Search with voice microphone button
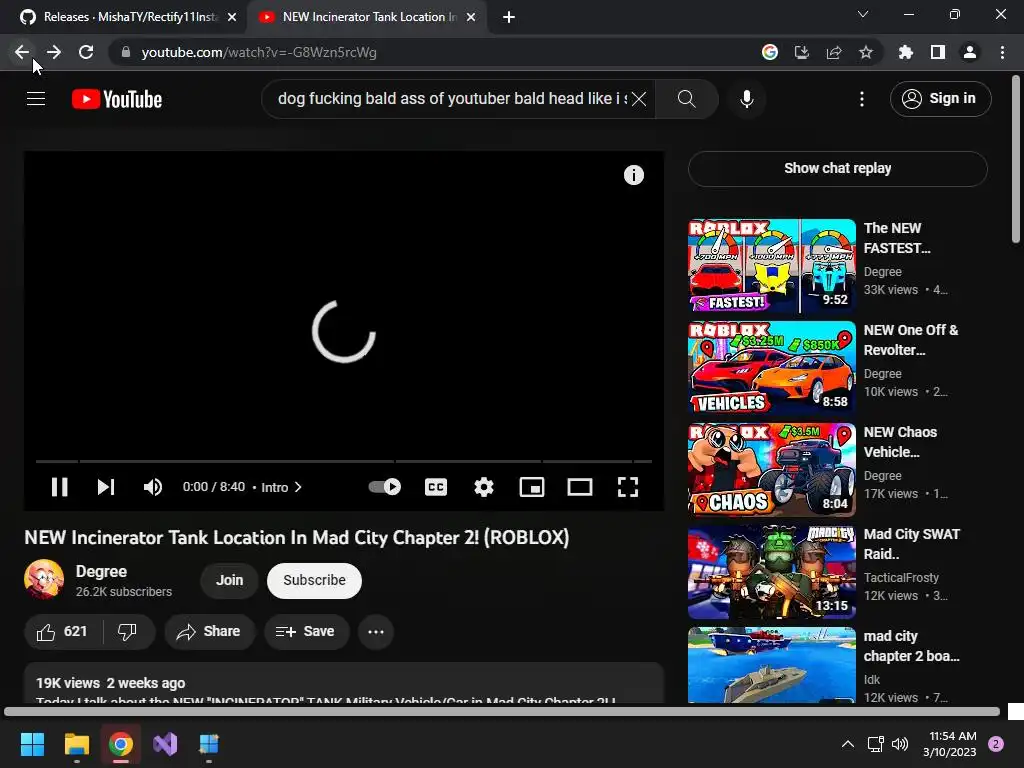 747,99
